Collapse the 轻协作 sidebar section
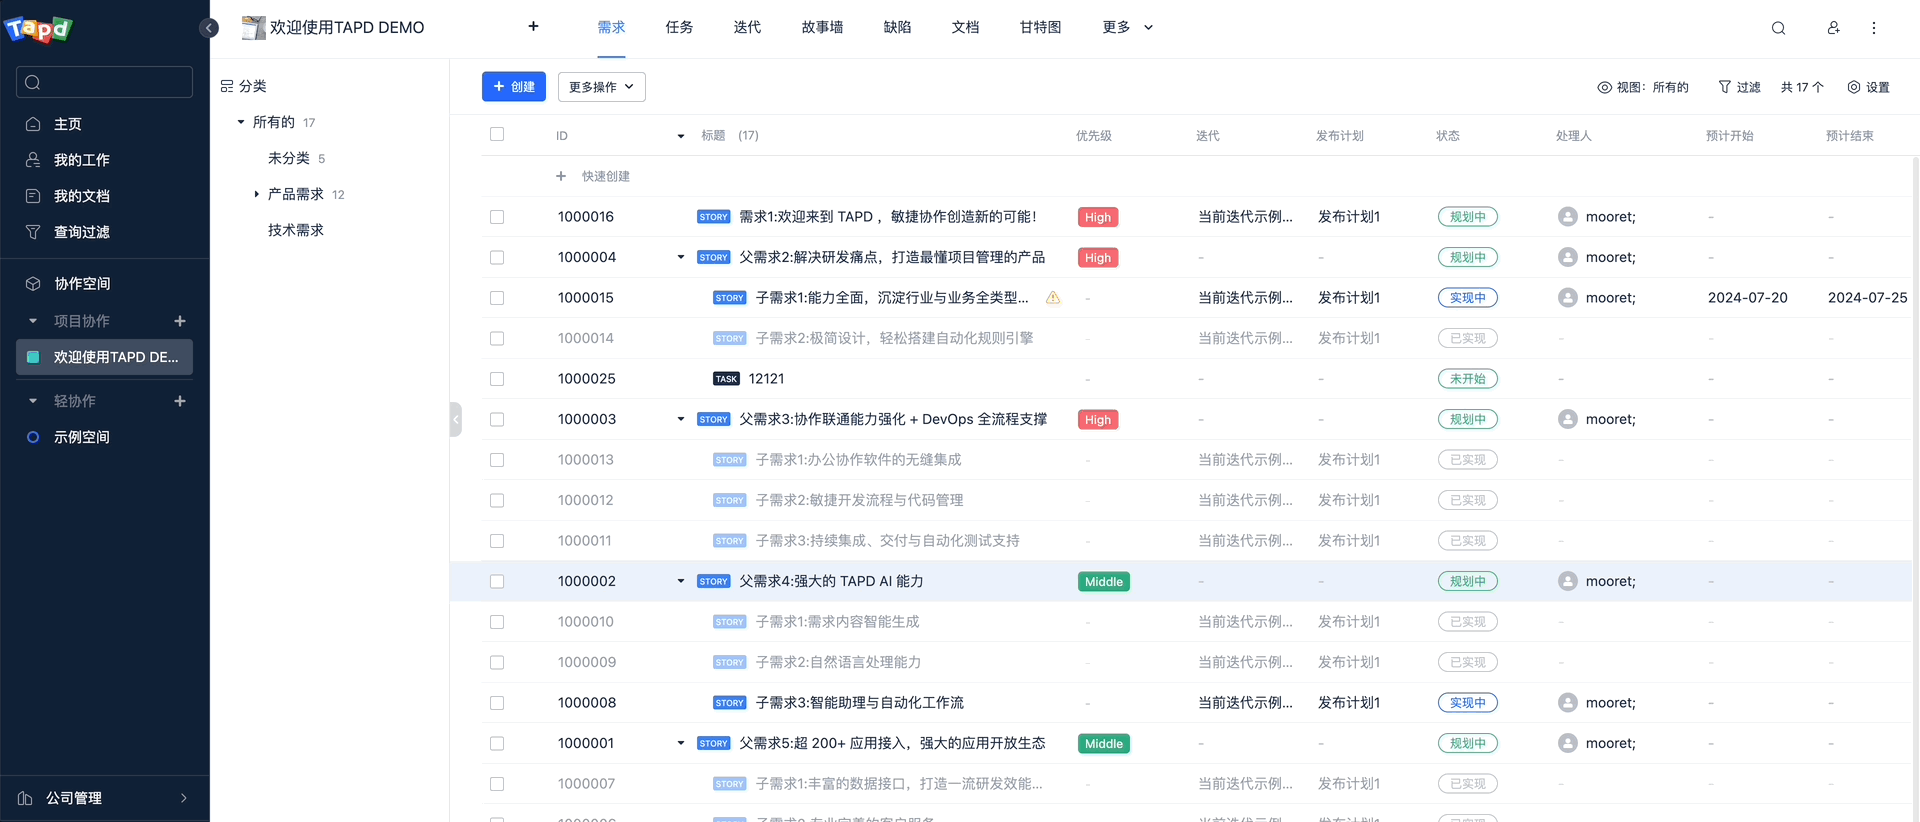 (x=33, y=401)
